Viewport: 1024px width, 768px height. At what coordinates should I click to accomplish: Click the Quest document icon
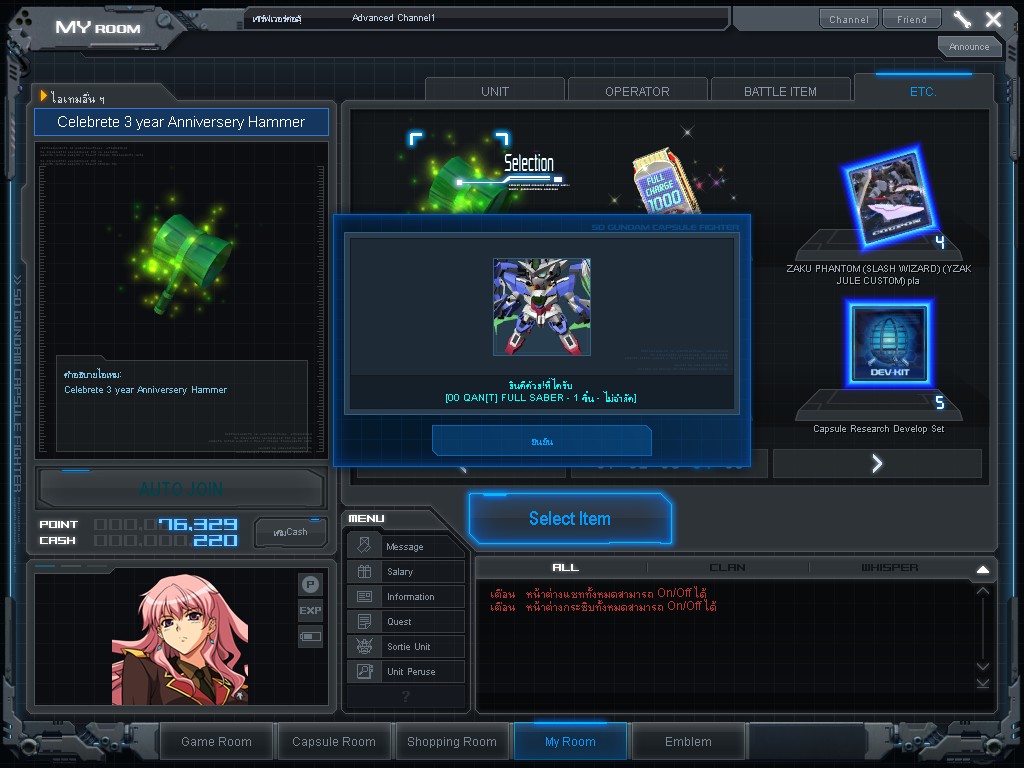364,622
